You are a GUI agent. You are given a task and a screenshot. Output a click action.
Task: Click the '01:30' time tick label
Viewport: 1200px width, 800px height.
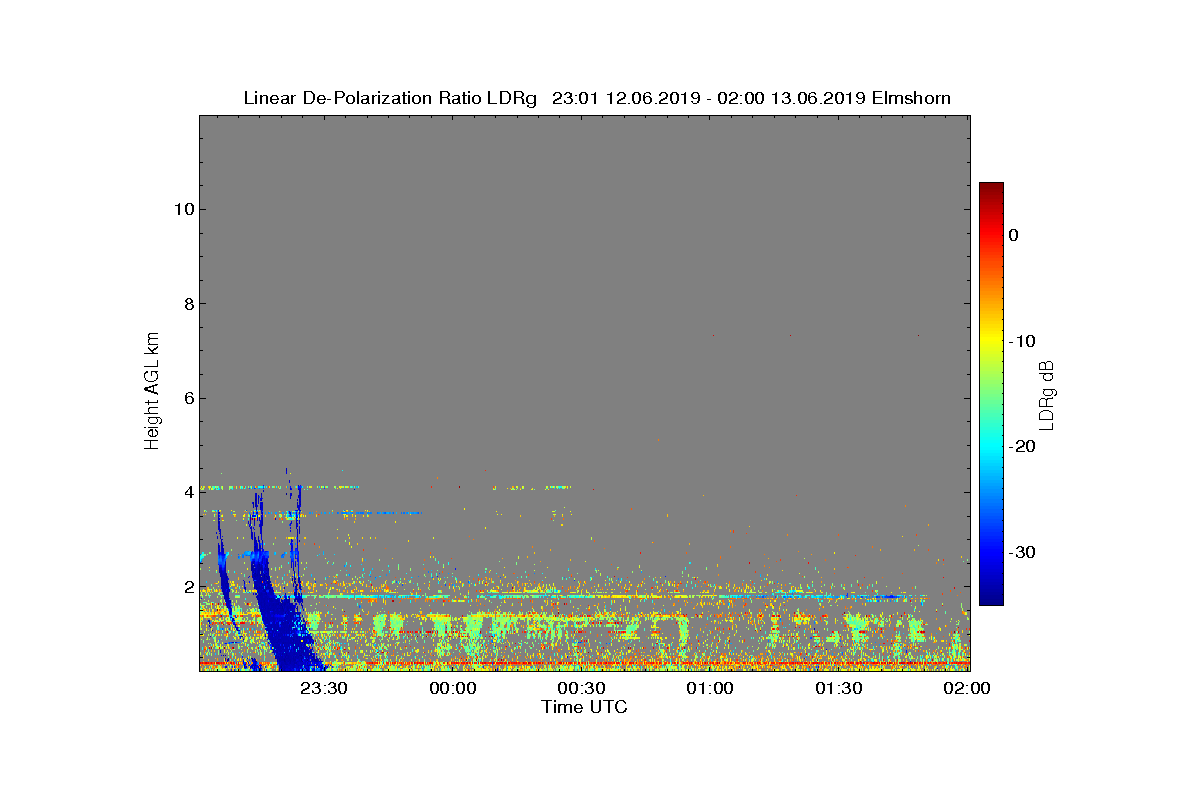(838, 689)
